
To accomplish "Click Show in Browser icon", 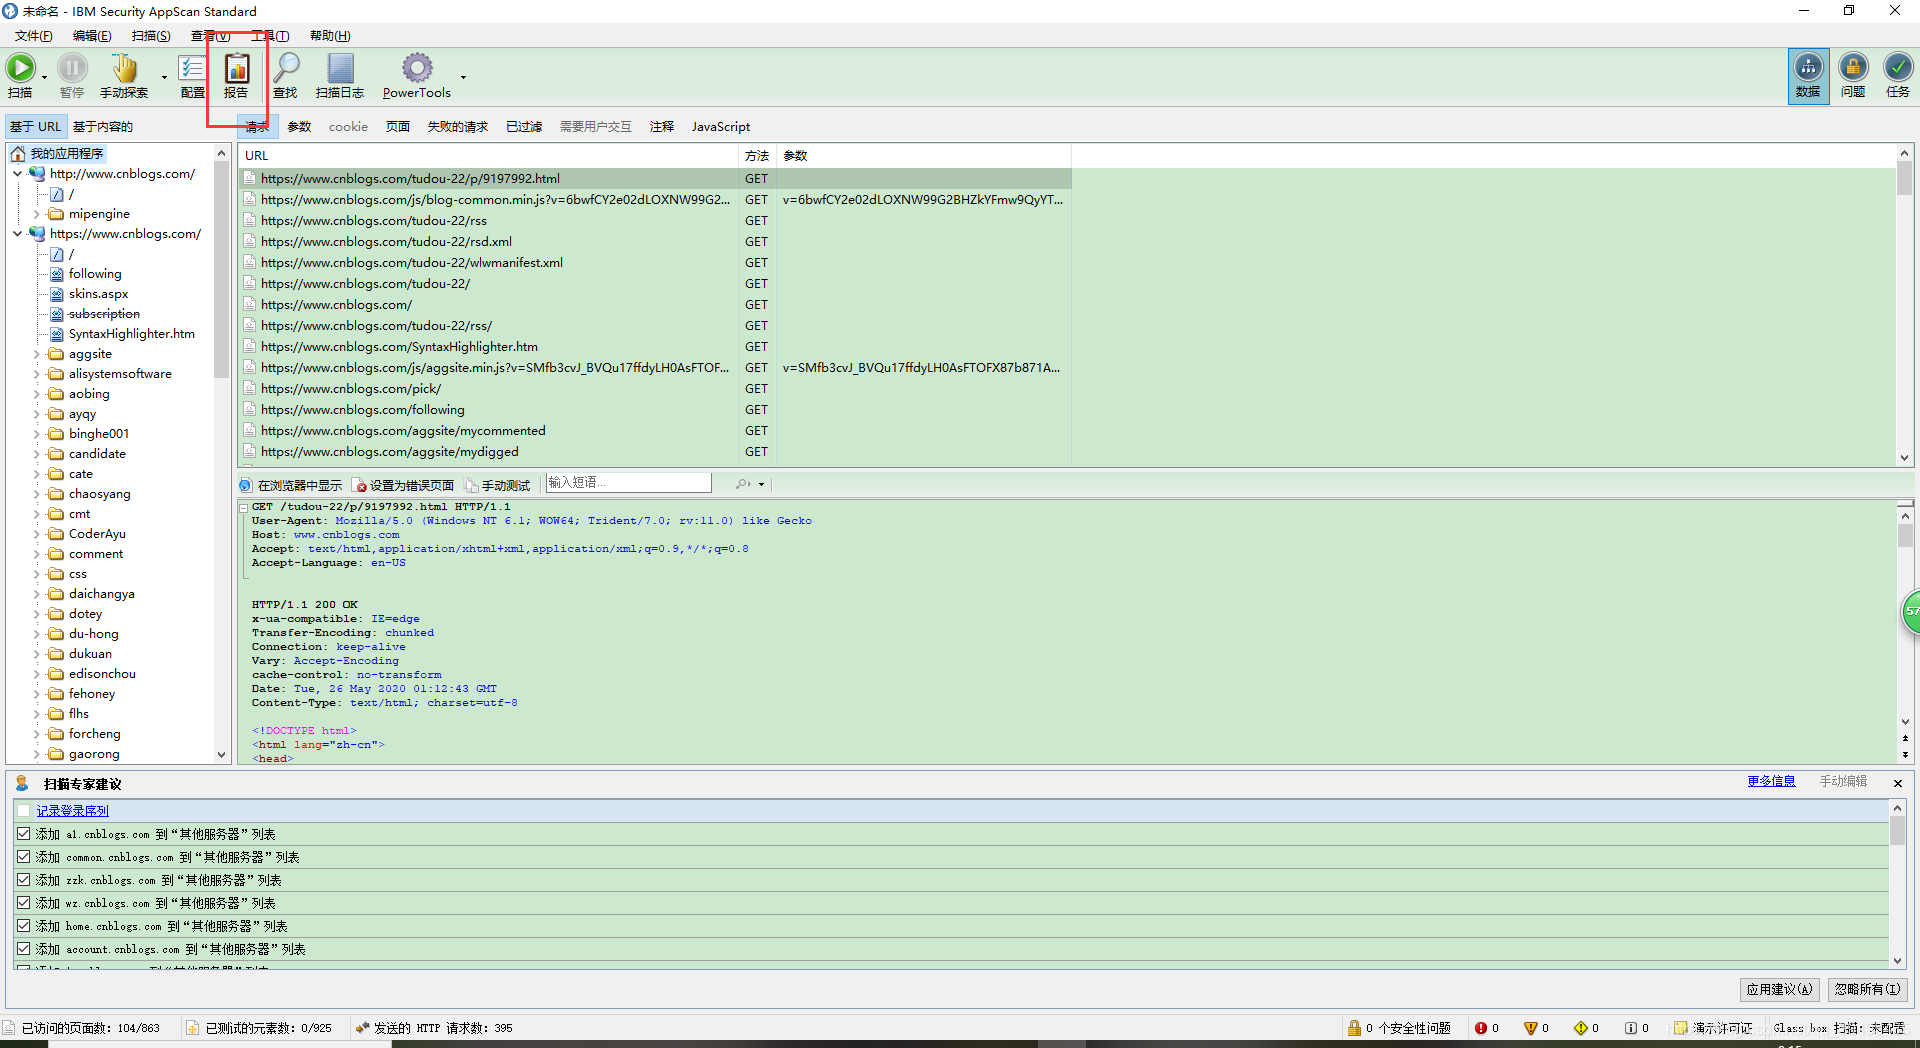I will click(246, 485).
